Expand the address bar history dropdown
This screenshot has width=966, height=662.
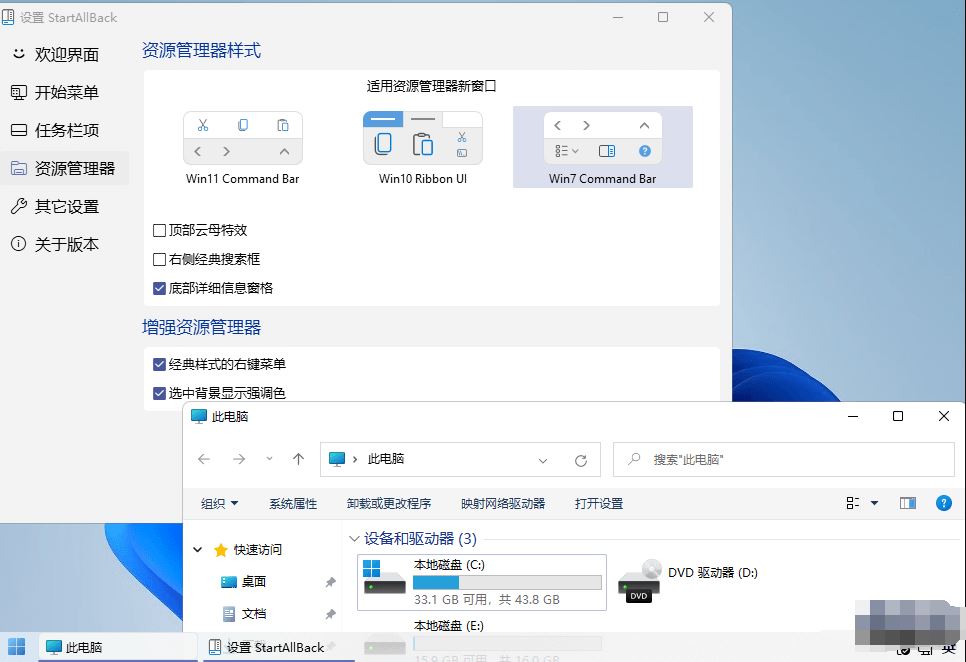(543, 460)
